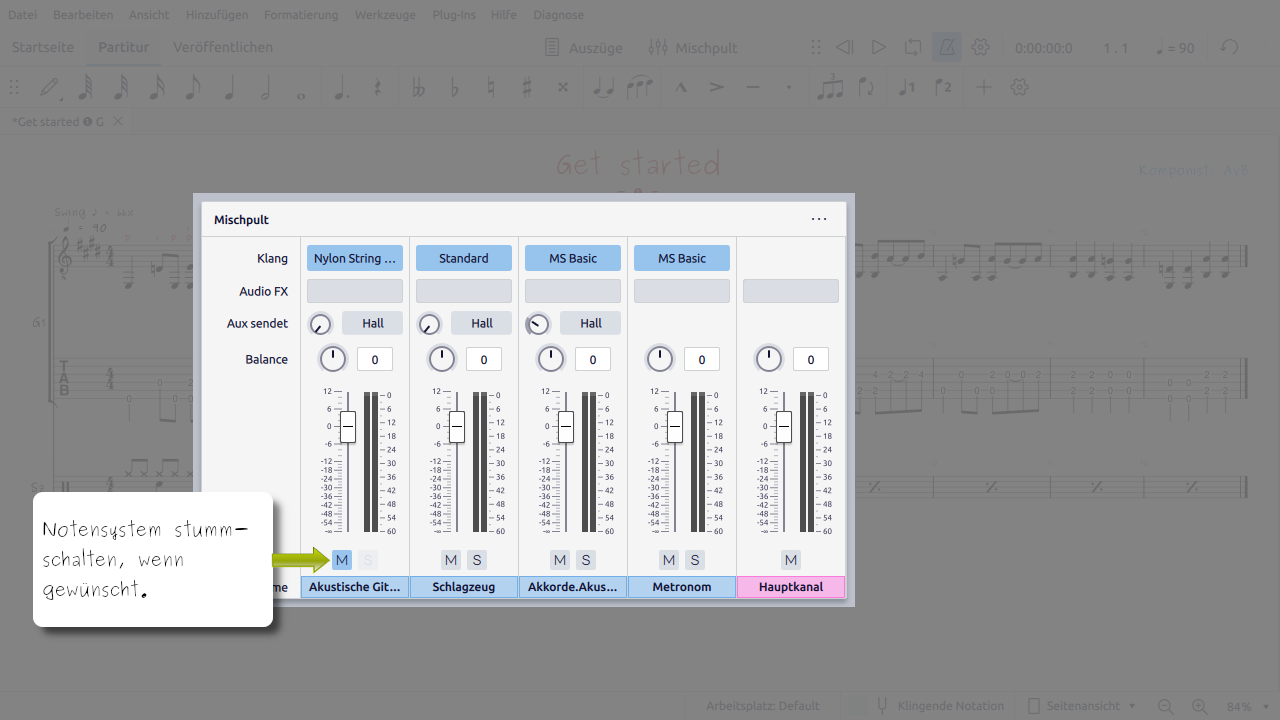Toggle the metronome icon
This screenshot has width=1280, height=720.
coord(946,48)
